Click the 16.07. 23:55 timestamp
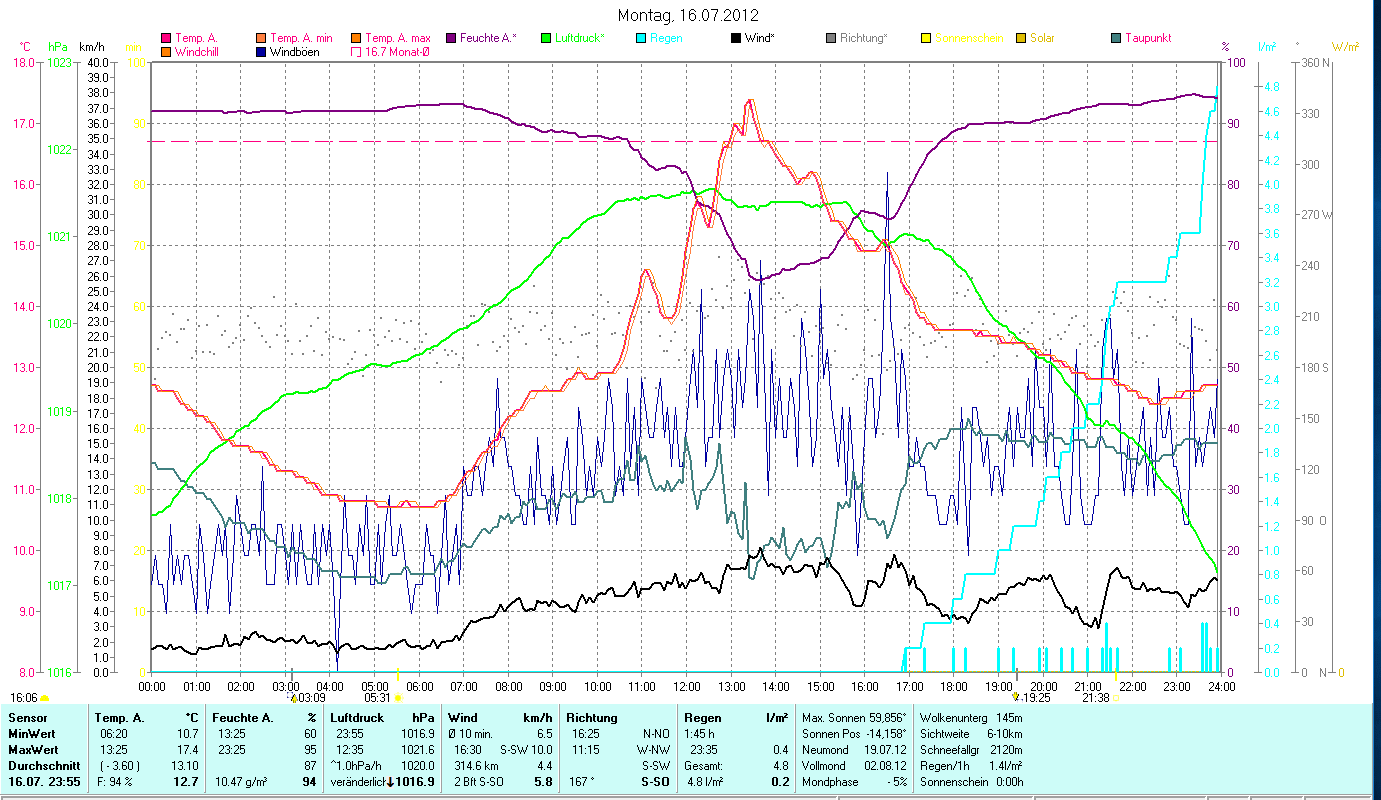The width and height of the screenshot is (1381, 800). 45,782
